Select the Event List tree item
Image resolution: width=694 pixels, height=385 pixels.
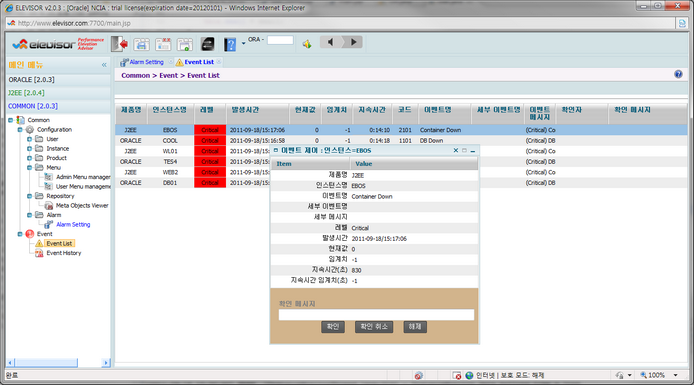59,243
